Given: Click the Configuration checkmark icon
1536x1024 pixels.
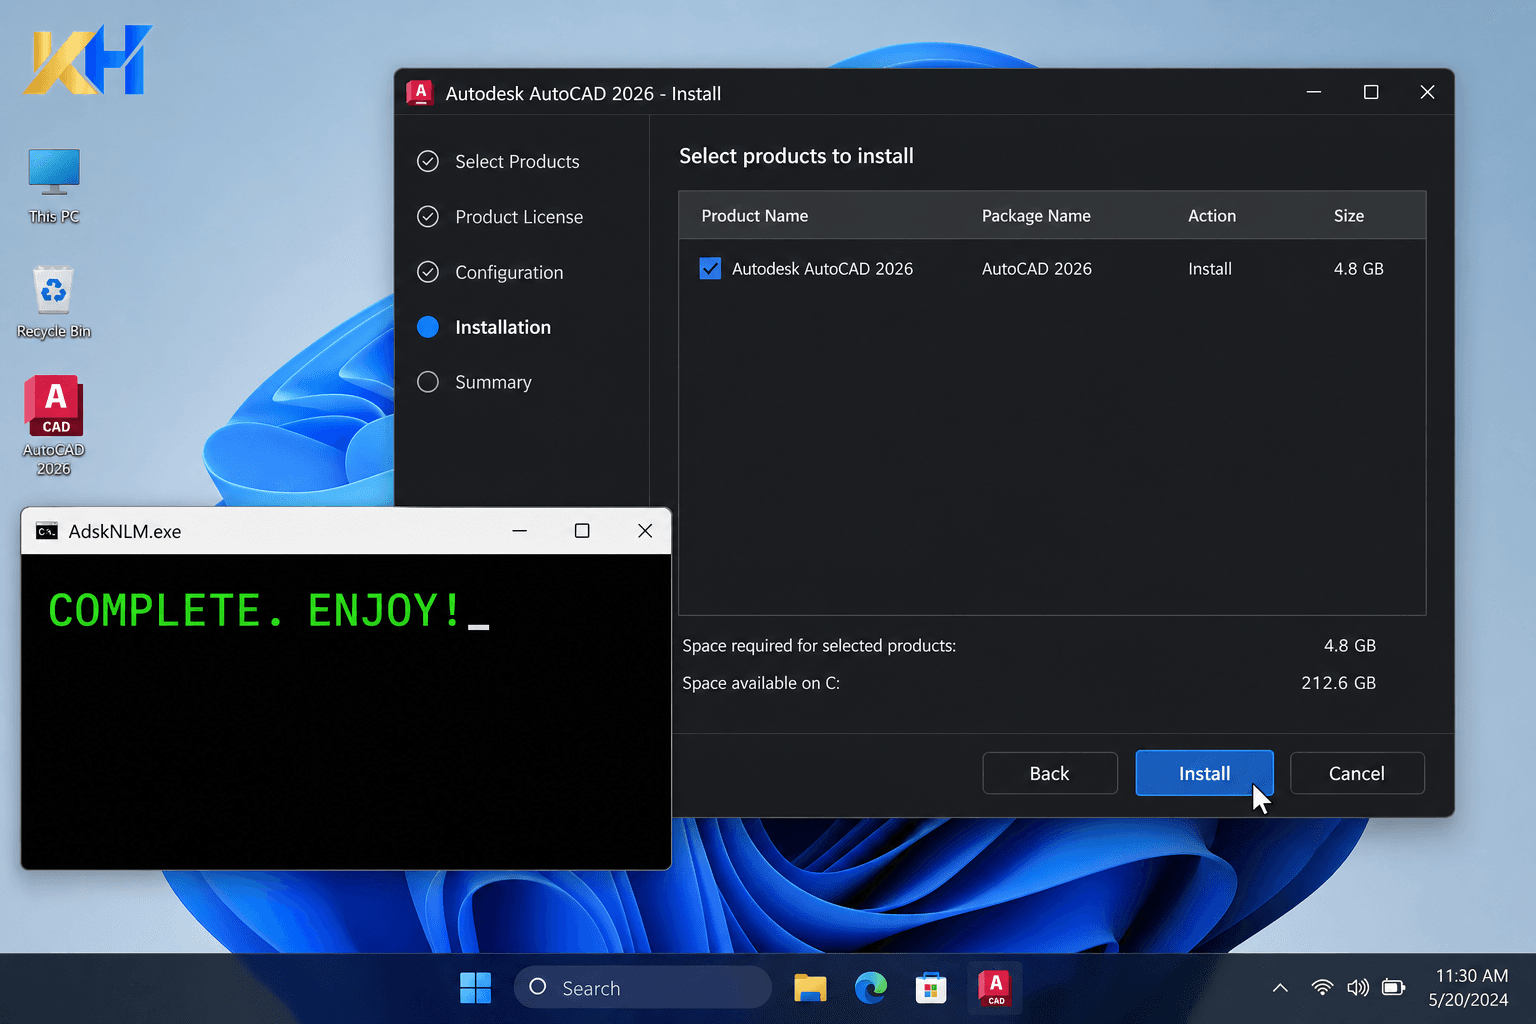Looking at the screenshot, I should click(x=428, y=272).
